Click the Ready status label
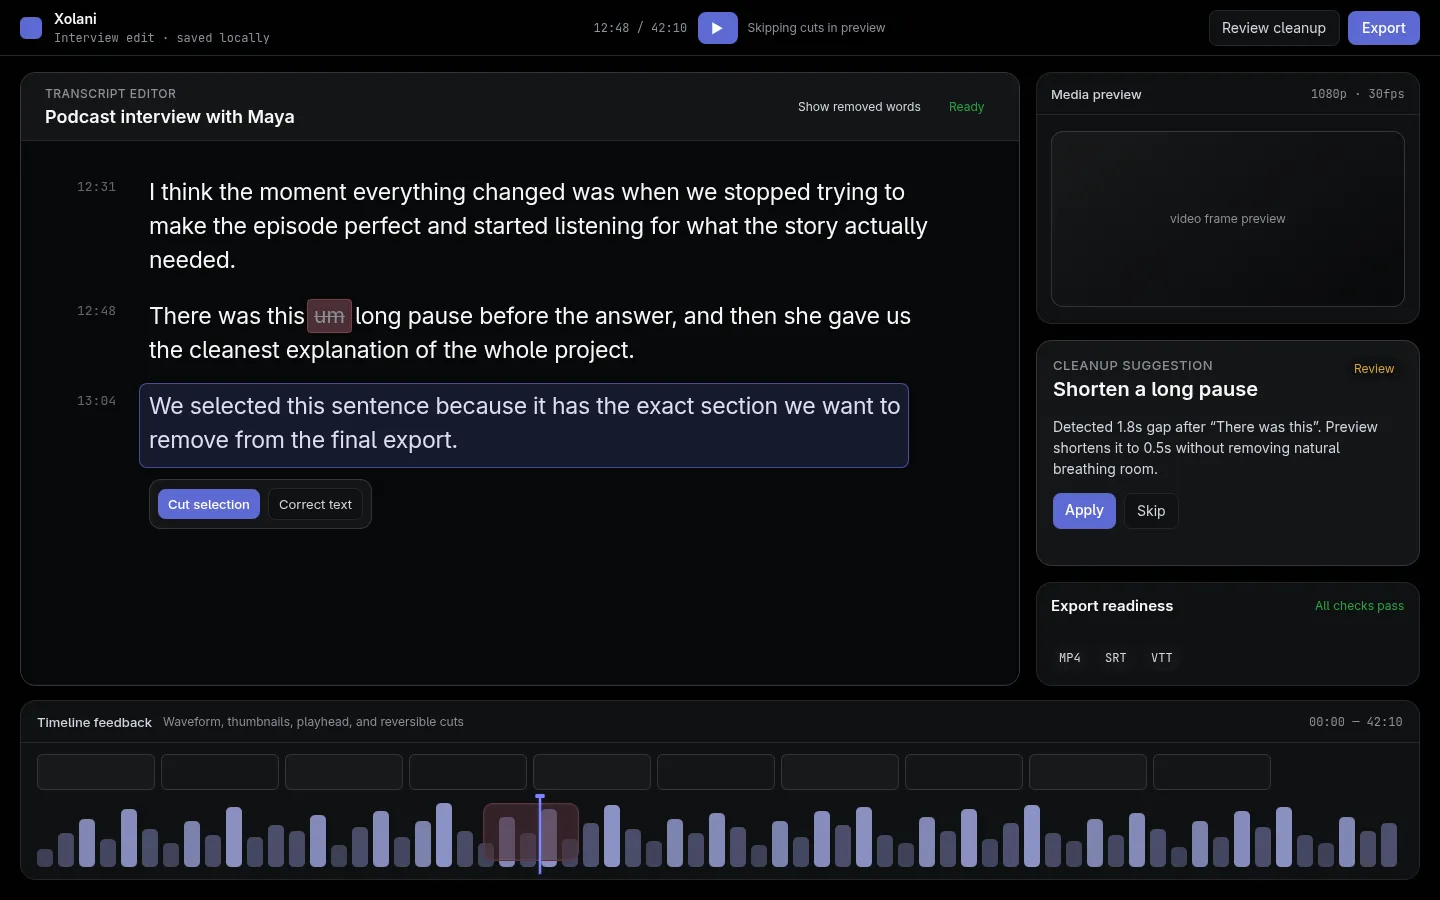This screenshot has height=900, width=1440. pos(966,107)
